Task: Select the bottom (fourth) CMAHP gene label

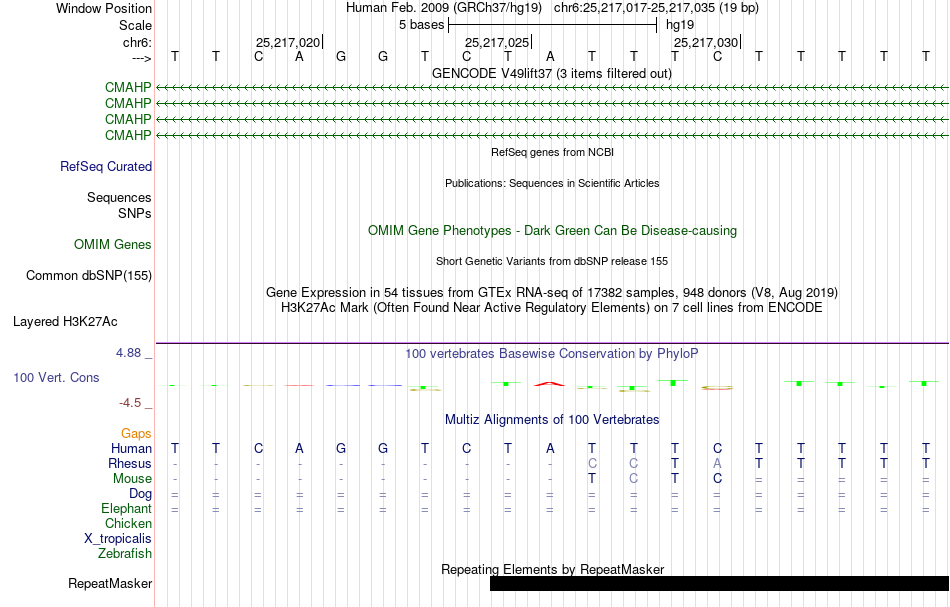Action: pyautogui.click(x=128, y=135)
